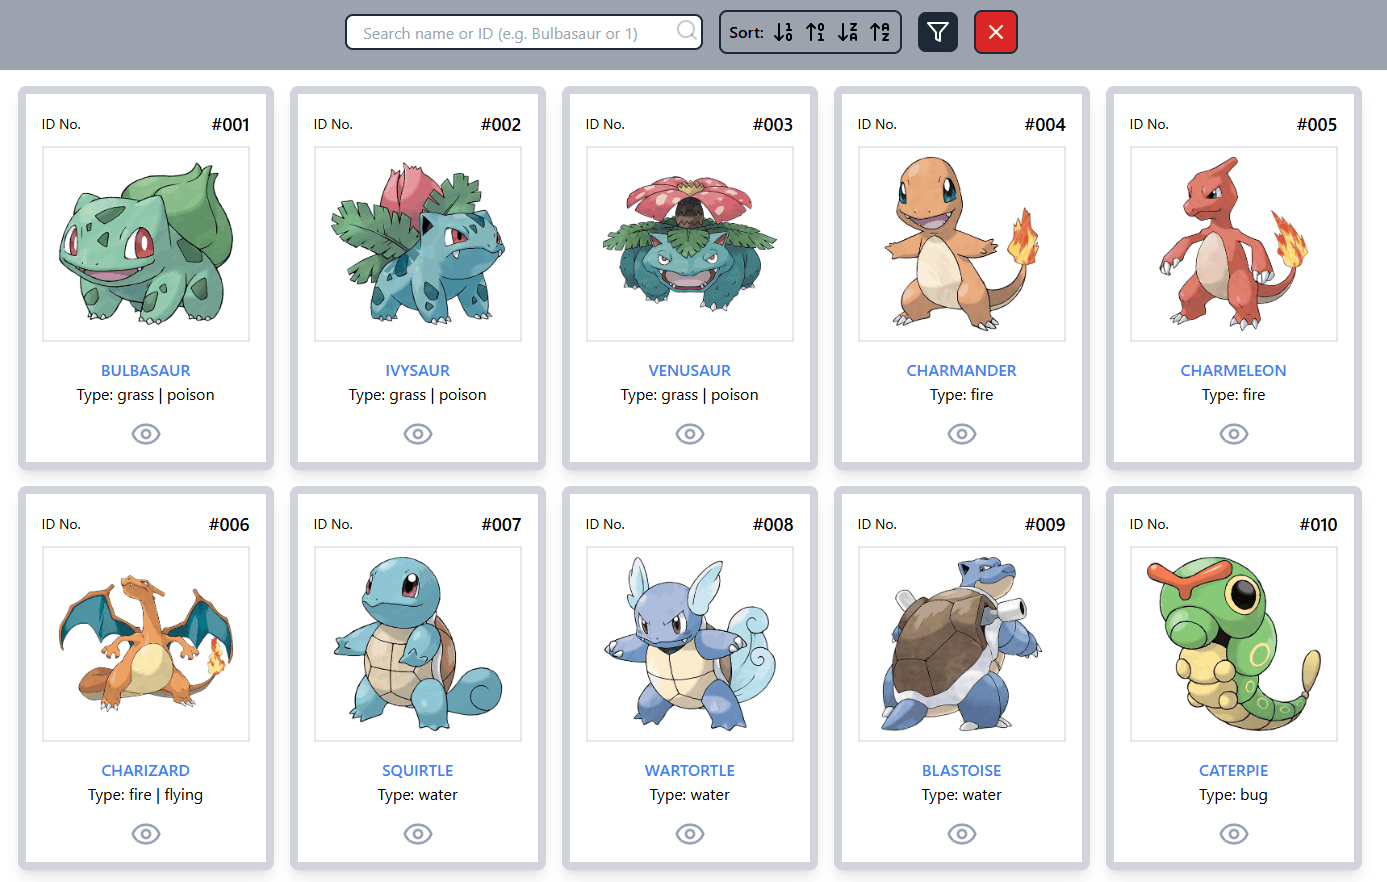Click the CHARMELEON name link
The width and height of the screenshot is (1387, 882).
tap(1234, 370)
